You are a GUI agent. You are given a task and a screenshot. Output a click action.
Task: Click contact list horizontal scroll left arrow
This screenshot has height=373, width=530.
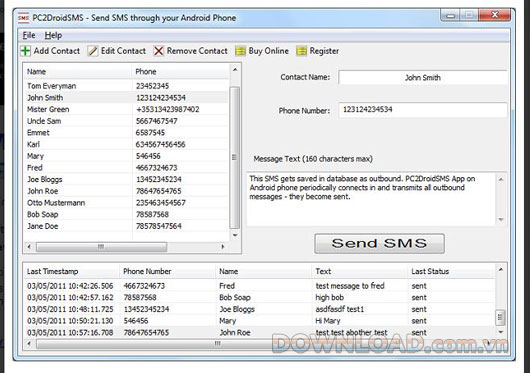(x=29, y=247)
